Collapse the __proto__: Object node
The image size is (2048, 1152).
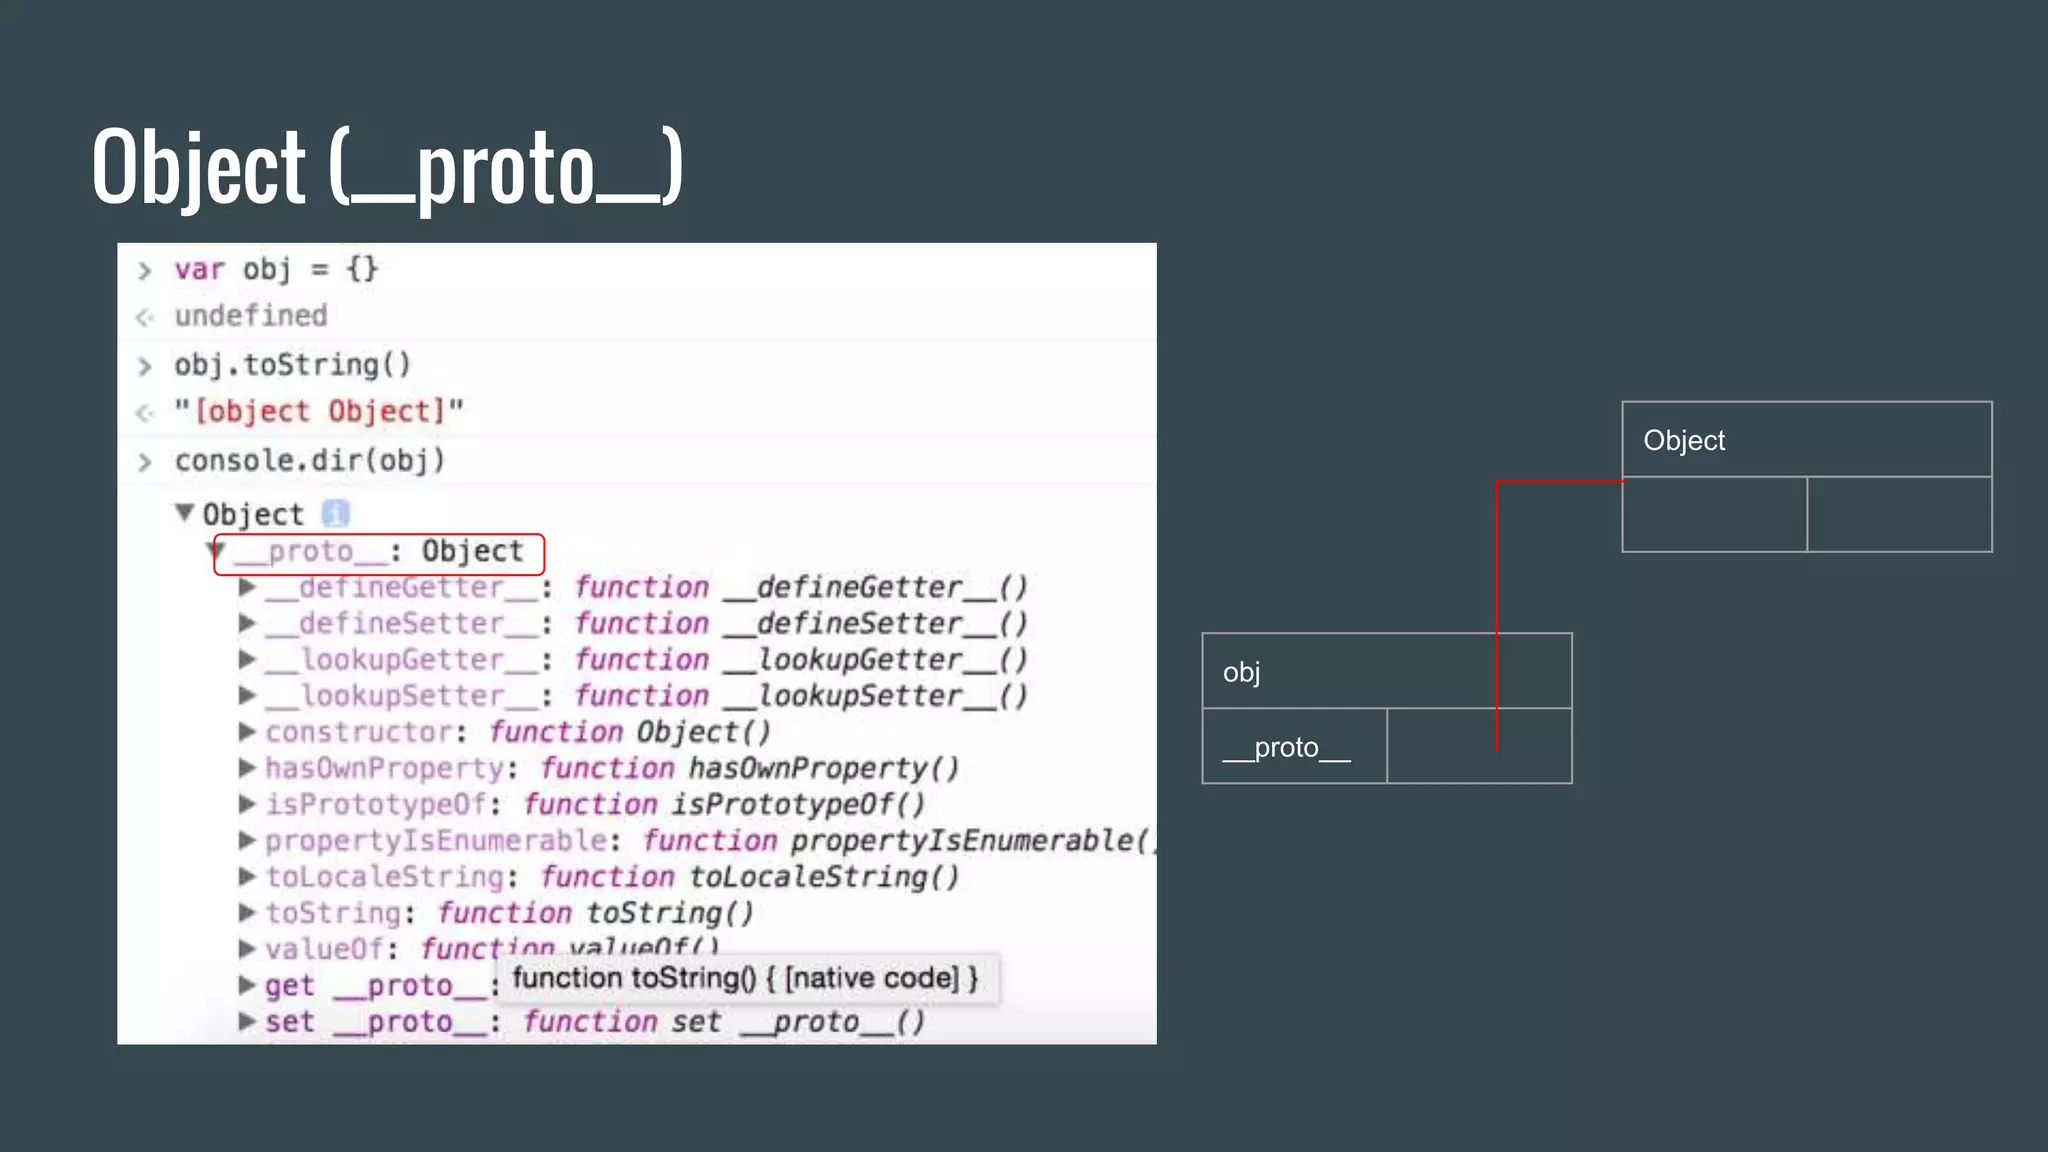216,550
